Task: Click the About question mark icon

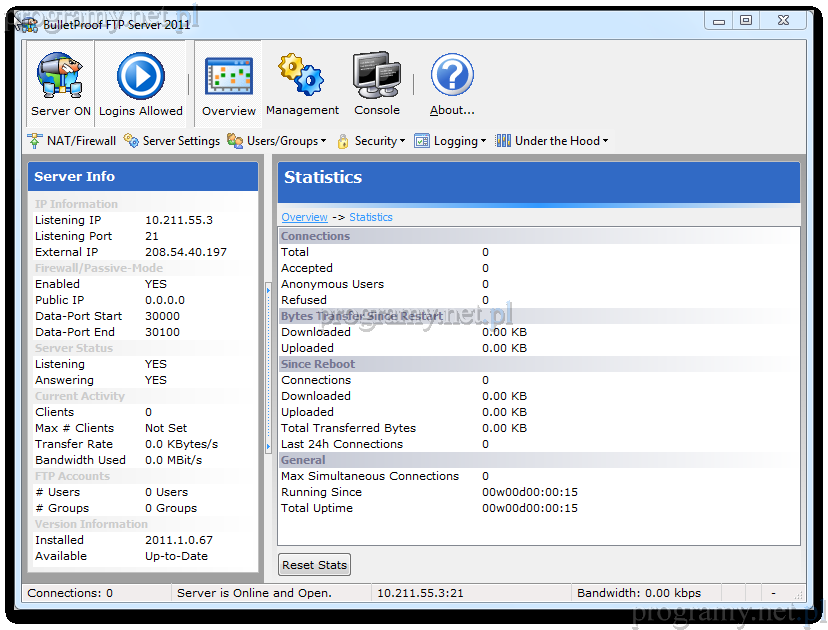Action: (452, 83)
